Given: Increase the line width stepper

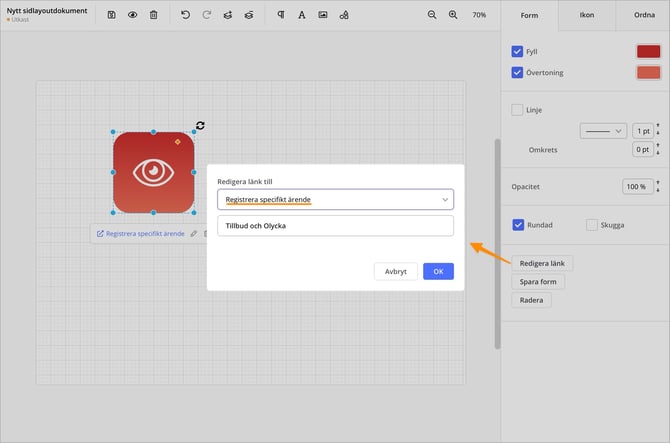Looking at the screenshot, I should point(658,127).
